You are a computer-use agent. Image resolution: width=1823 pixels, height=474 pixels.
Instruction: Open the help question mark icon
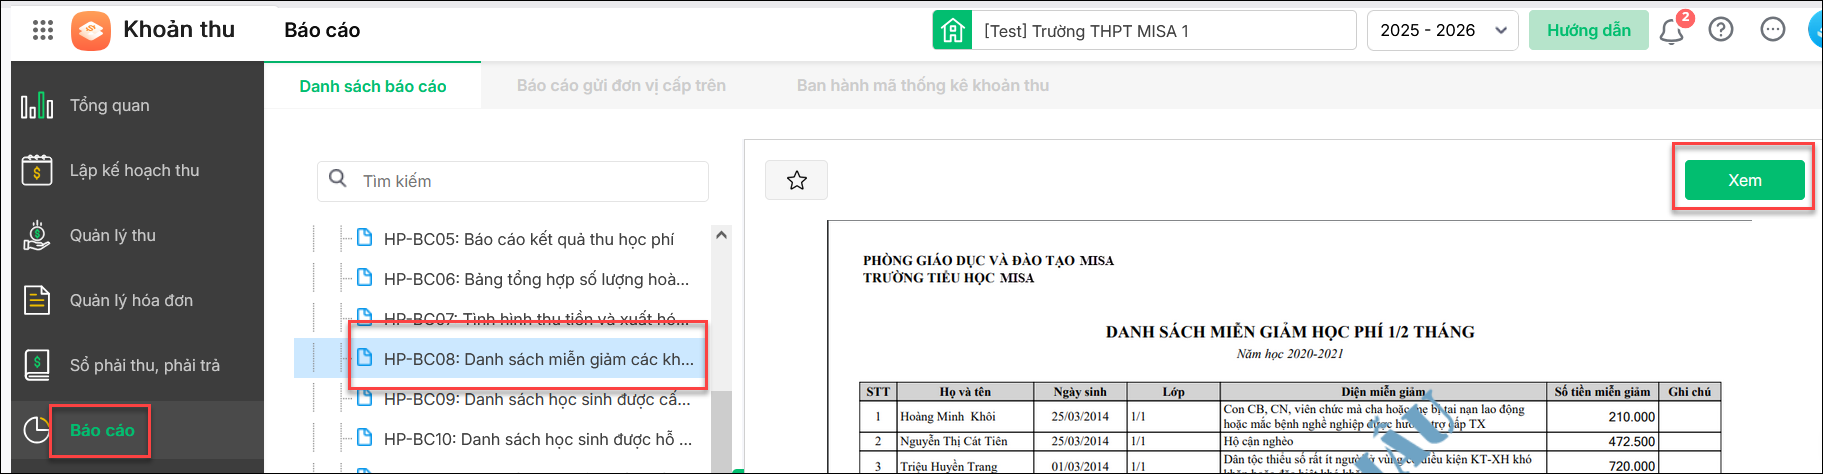pos(1721,30)
